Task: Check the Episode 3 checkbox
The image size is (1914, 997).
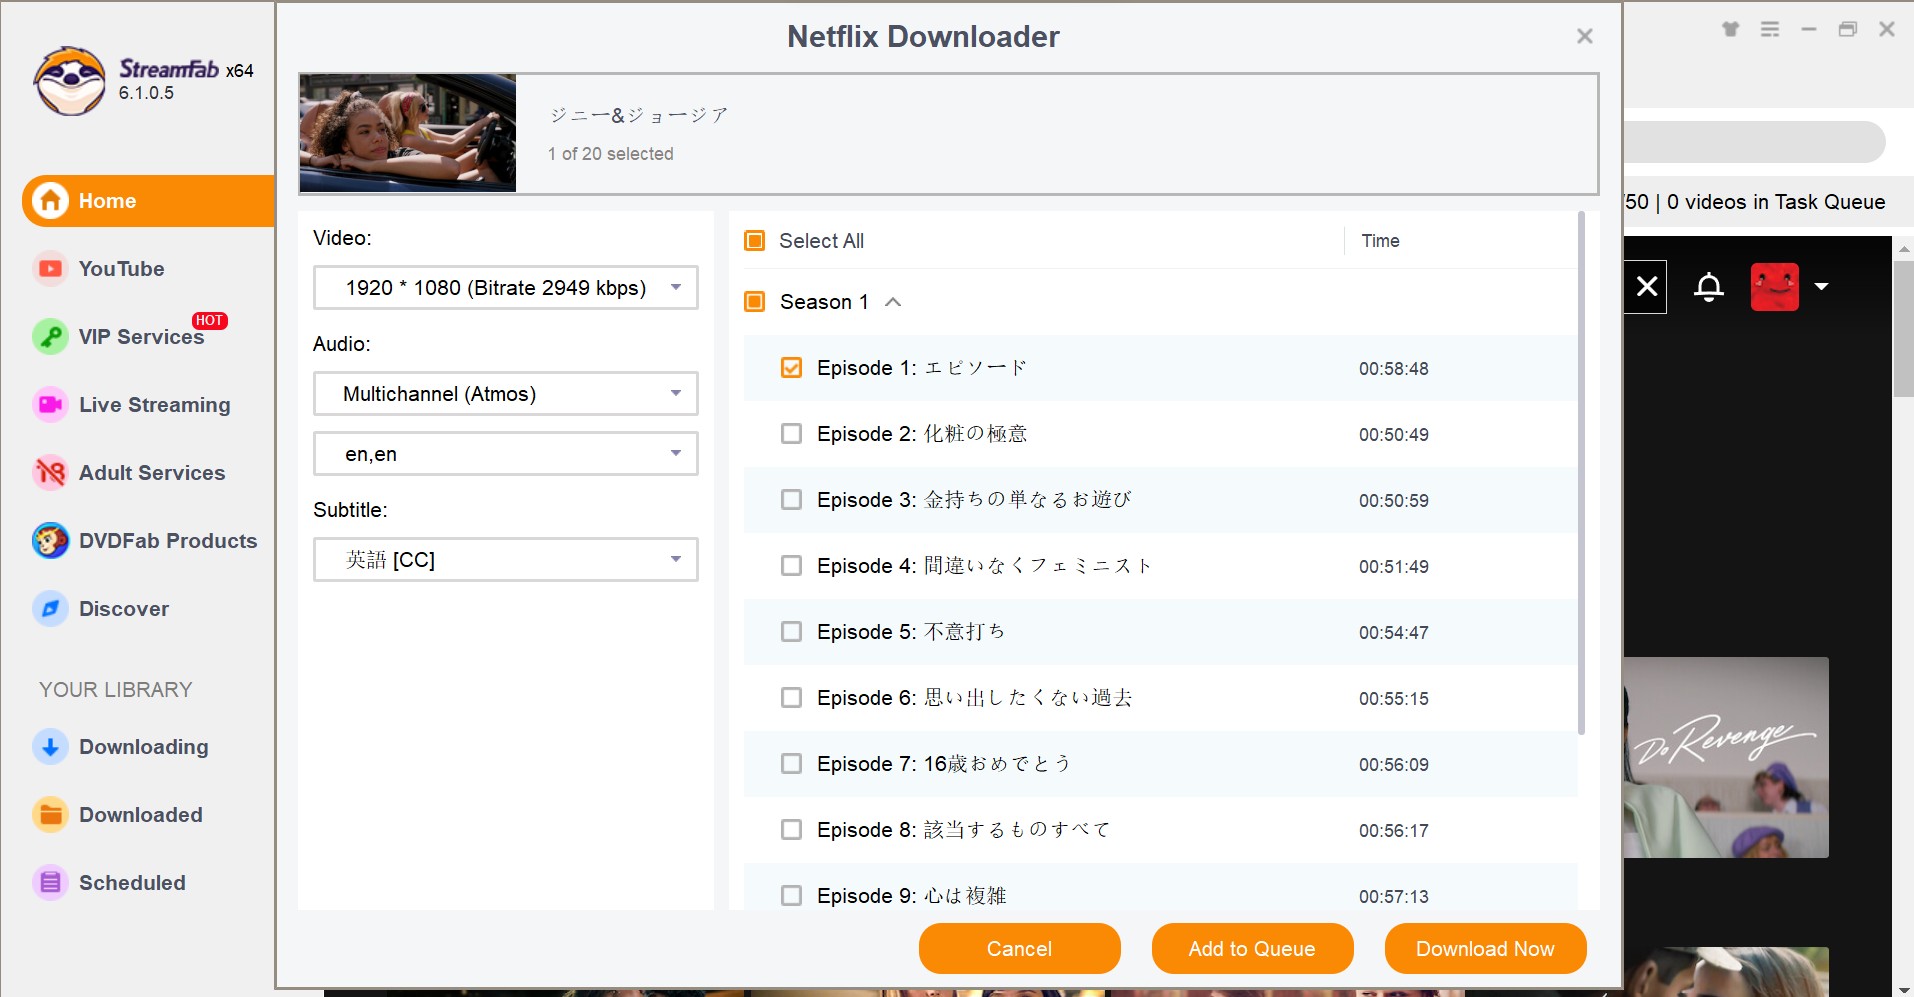Action: click(791, 500)
